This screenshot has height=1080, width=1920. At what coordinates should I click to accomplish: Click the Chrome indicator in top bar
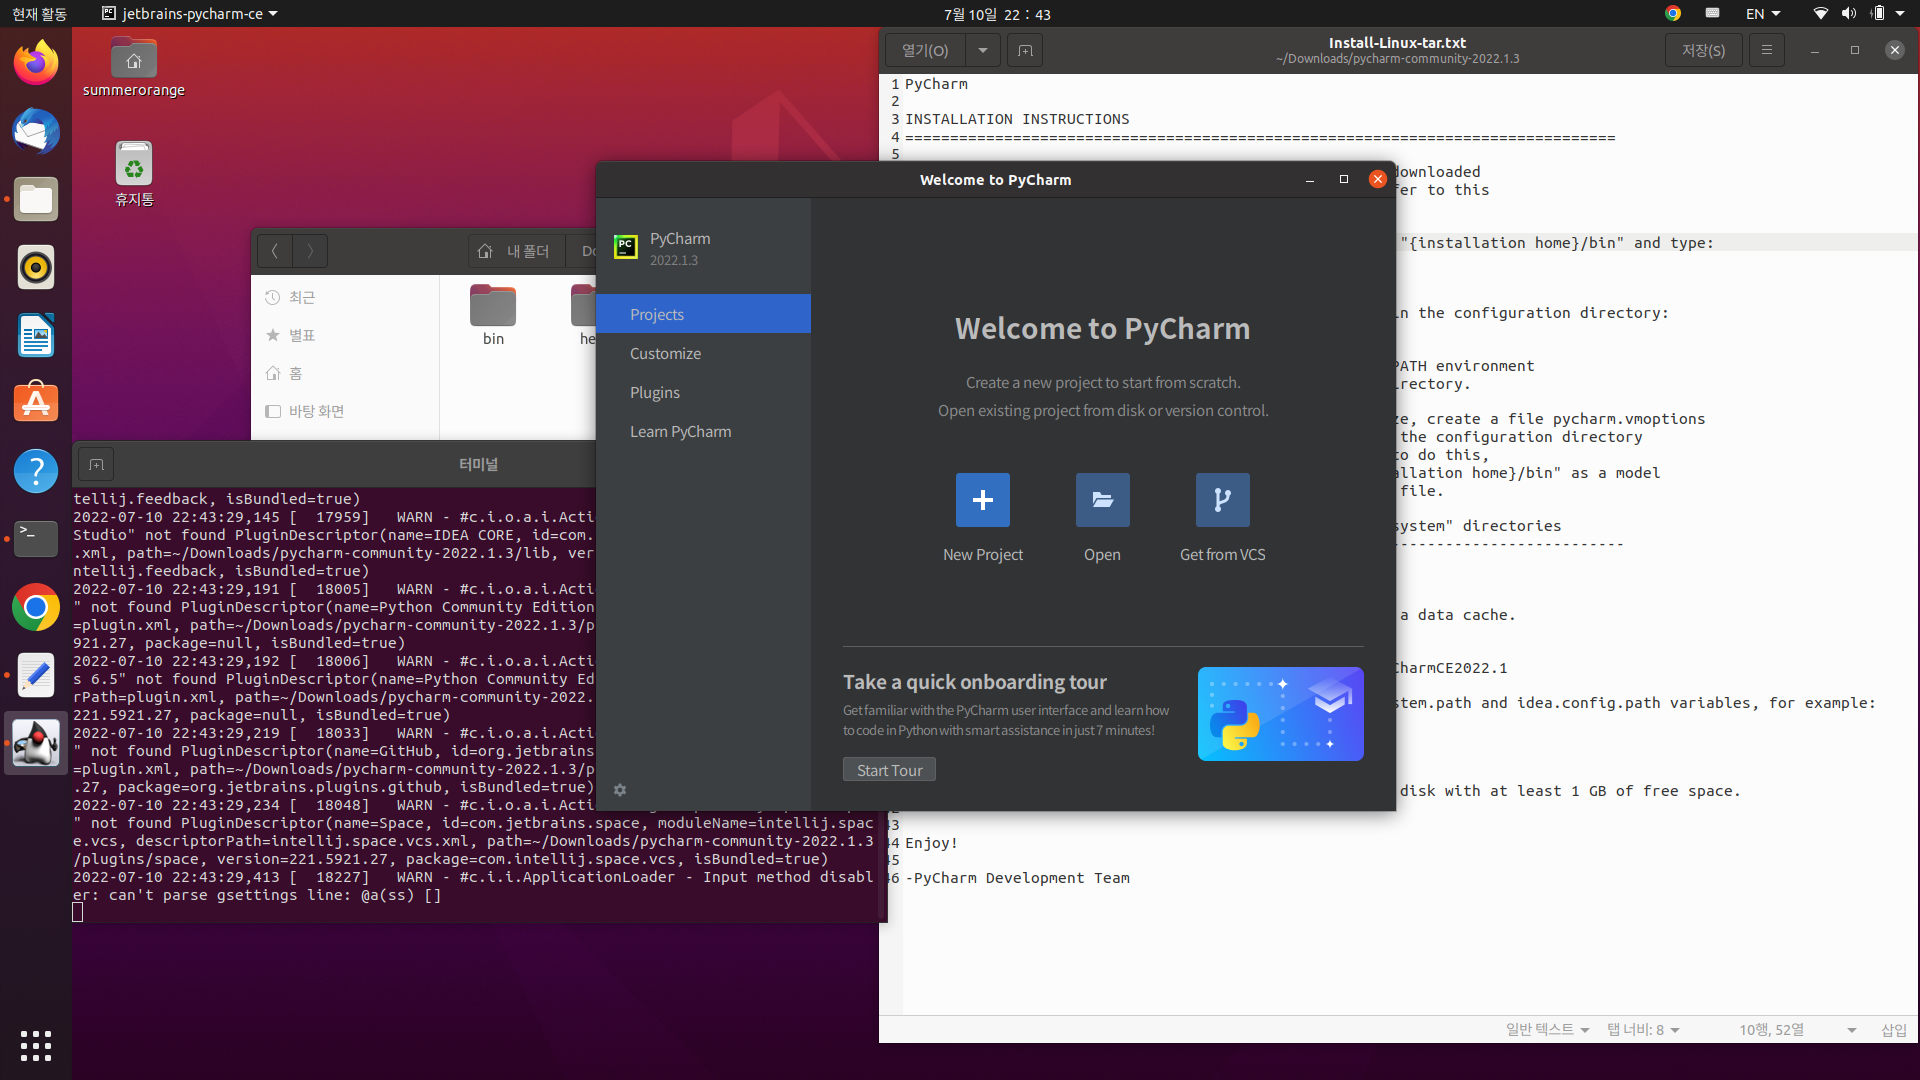point(1673,13)
